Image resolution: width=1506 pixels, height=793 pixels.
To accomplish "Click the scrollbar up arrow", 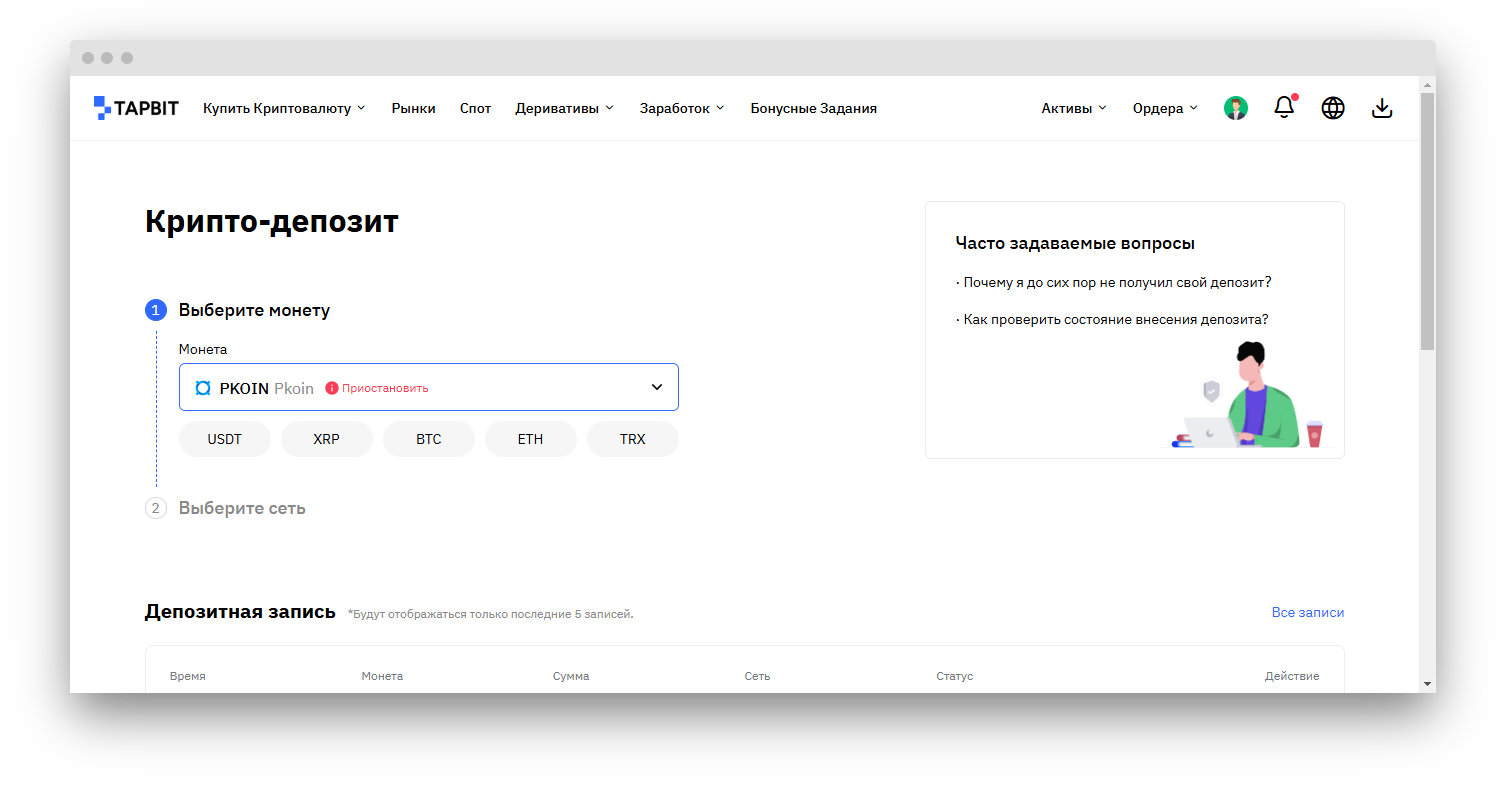I will click(x=1427, y=84).
